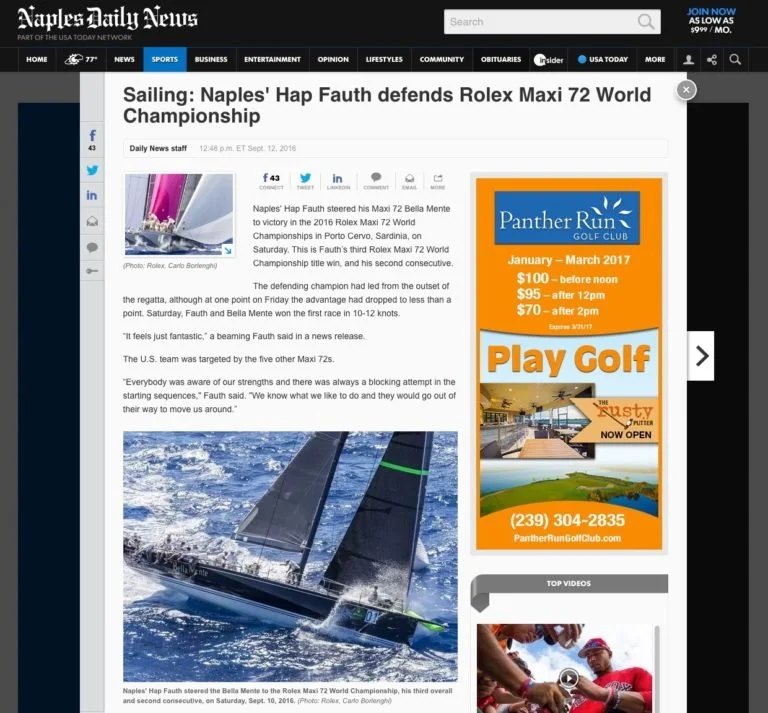Click the article headline text

(x=387, y=105)
